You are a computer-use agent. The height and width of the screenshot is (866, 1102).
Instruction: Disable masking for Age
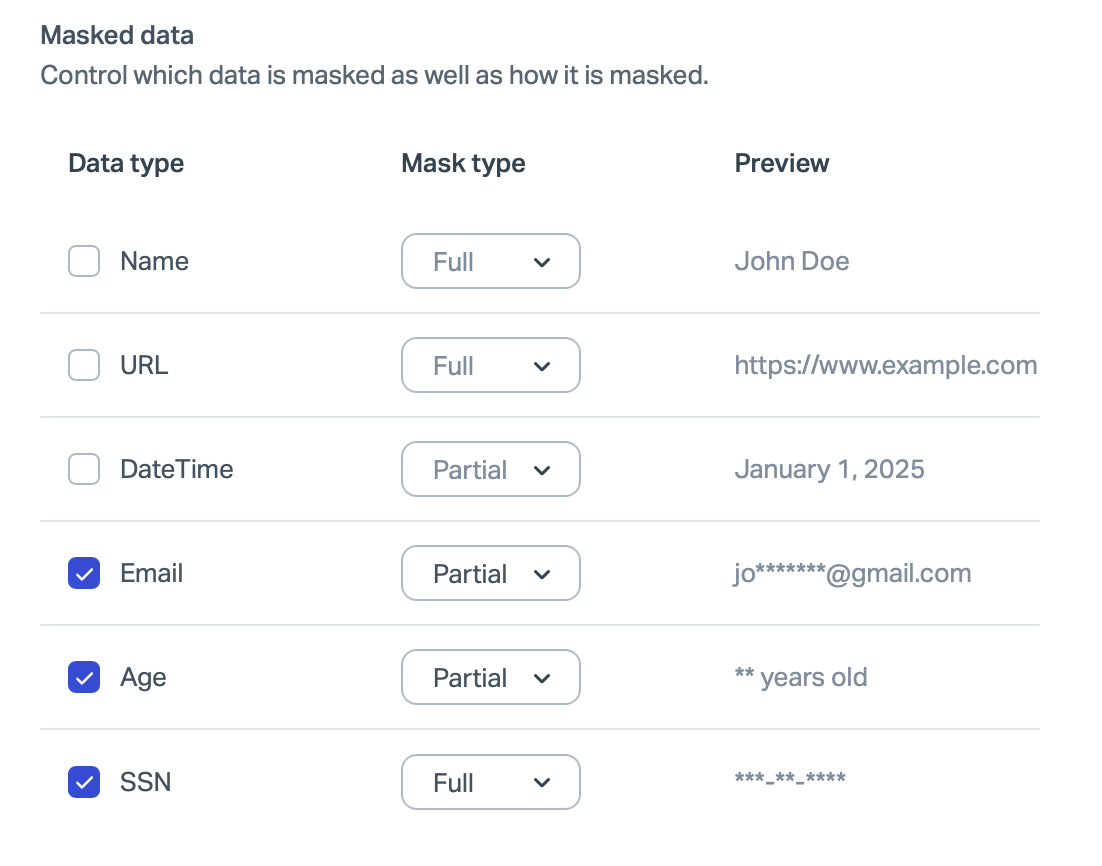click(84, 678)
